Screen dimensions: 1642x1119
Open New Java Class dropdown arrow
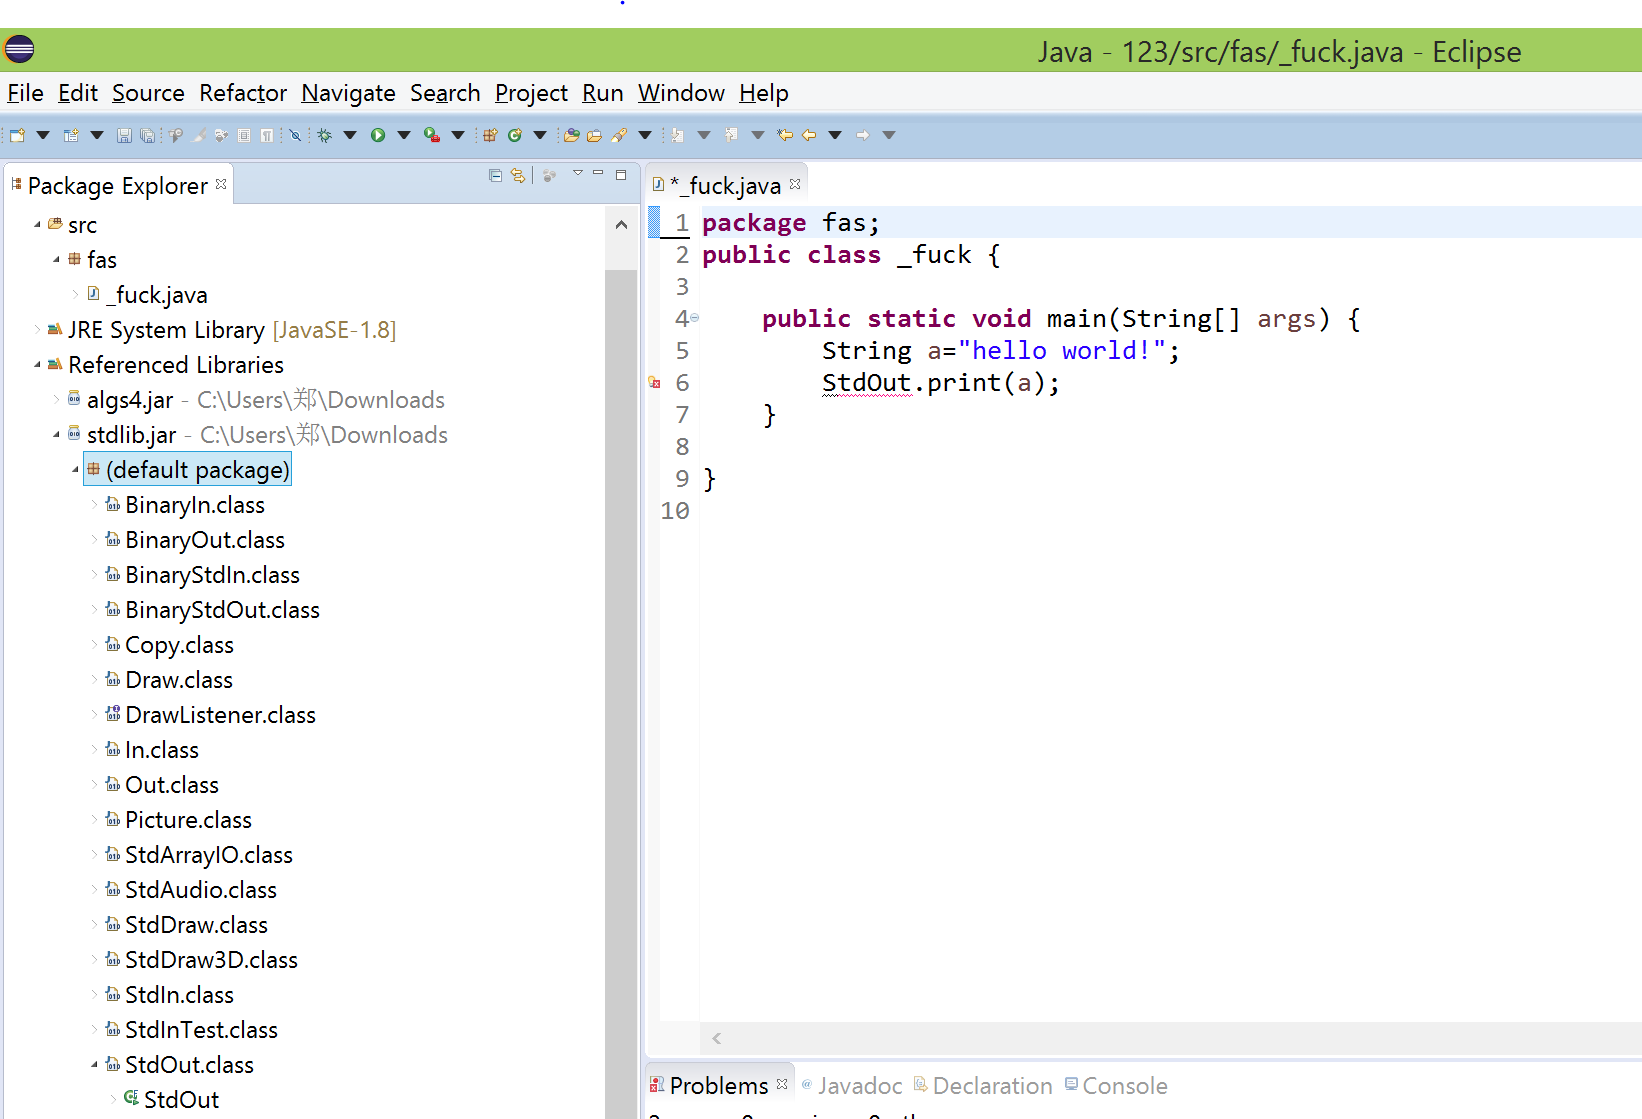click(x=540, y=135)
